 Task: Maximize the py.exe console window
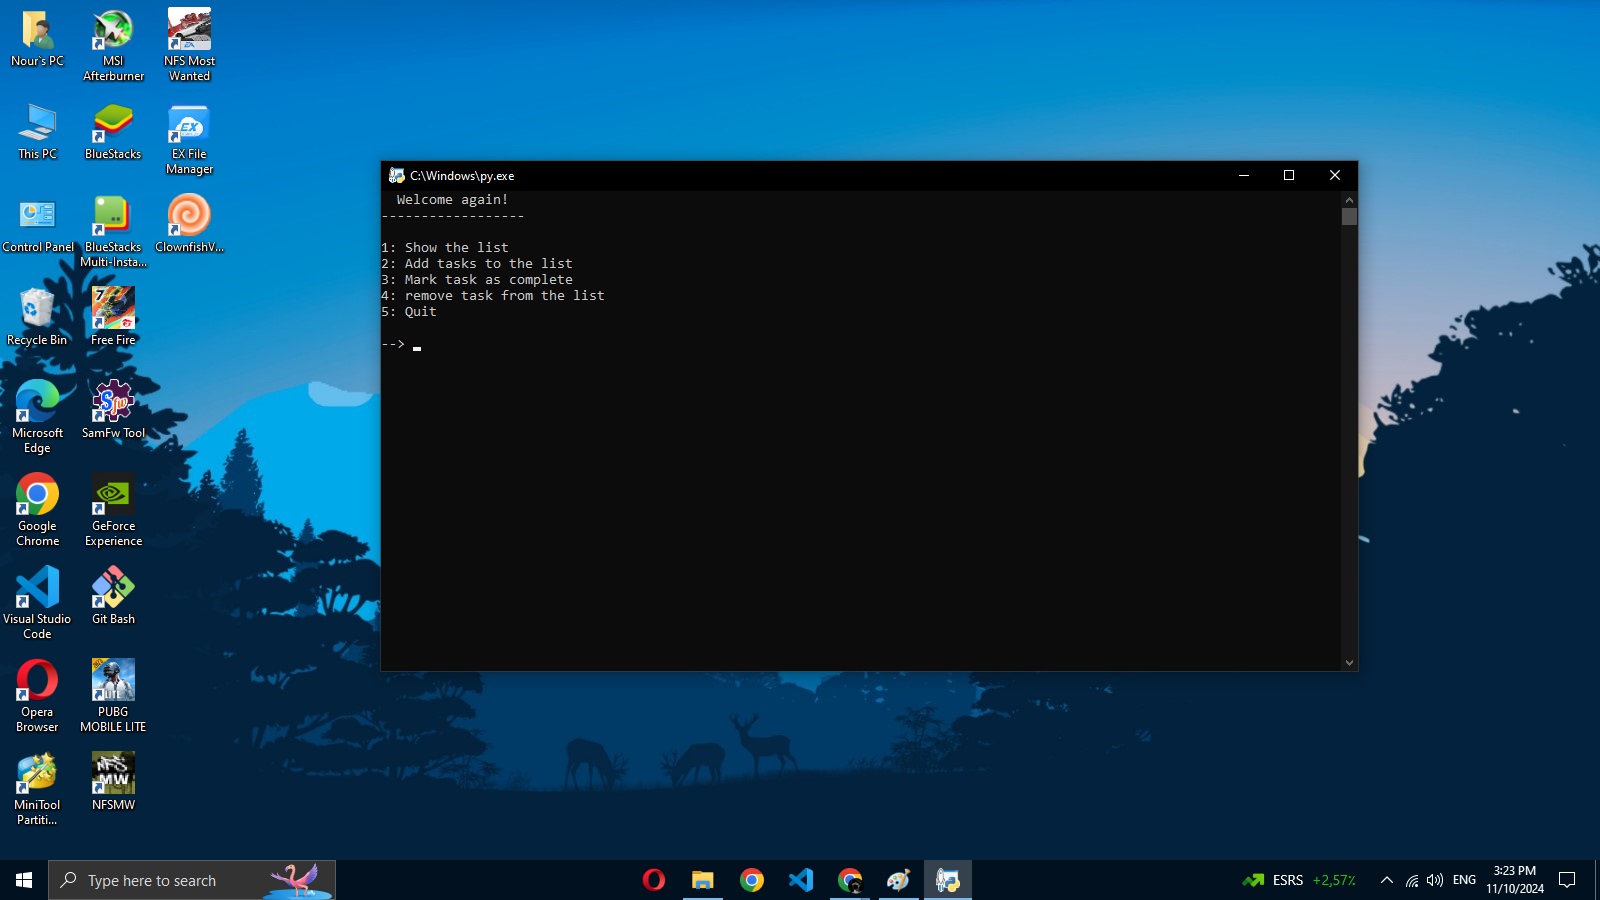(1289, 175)
